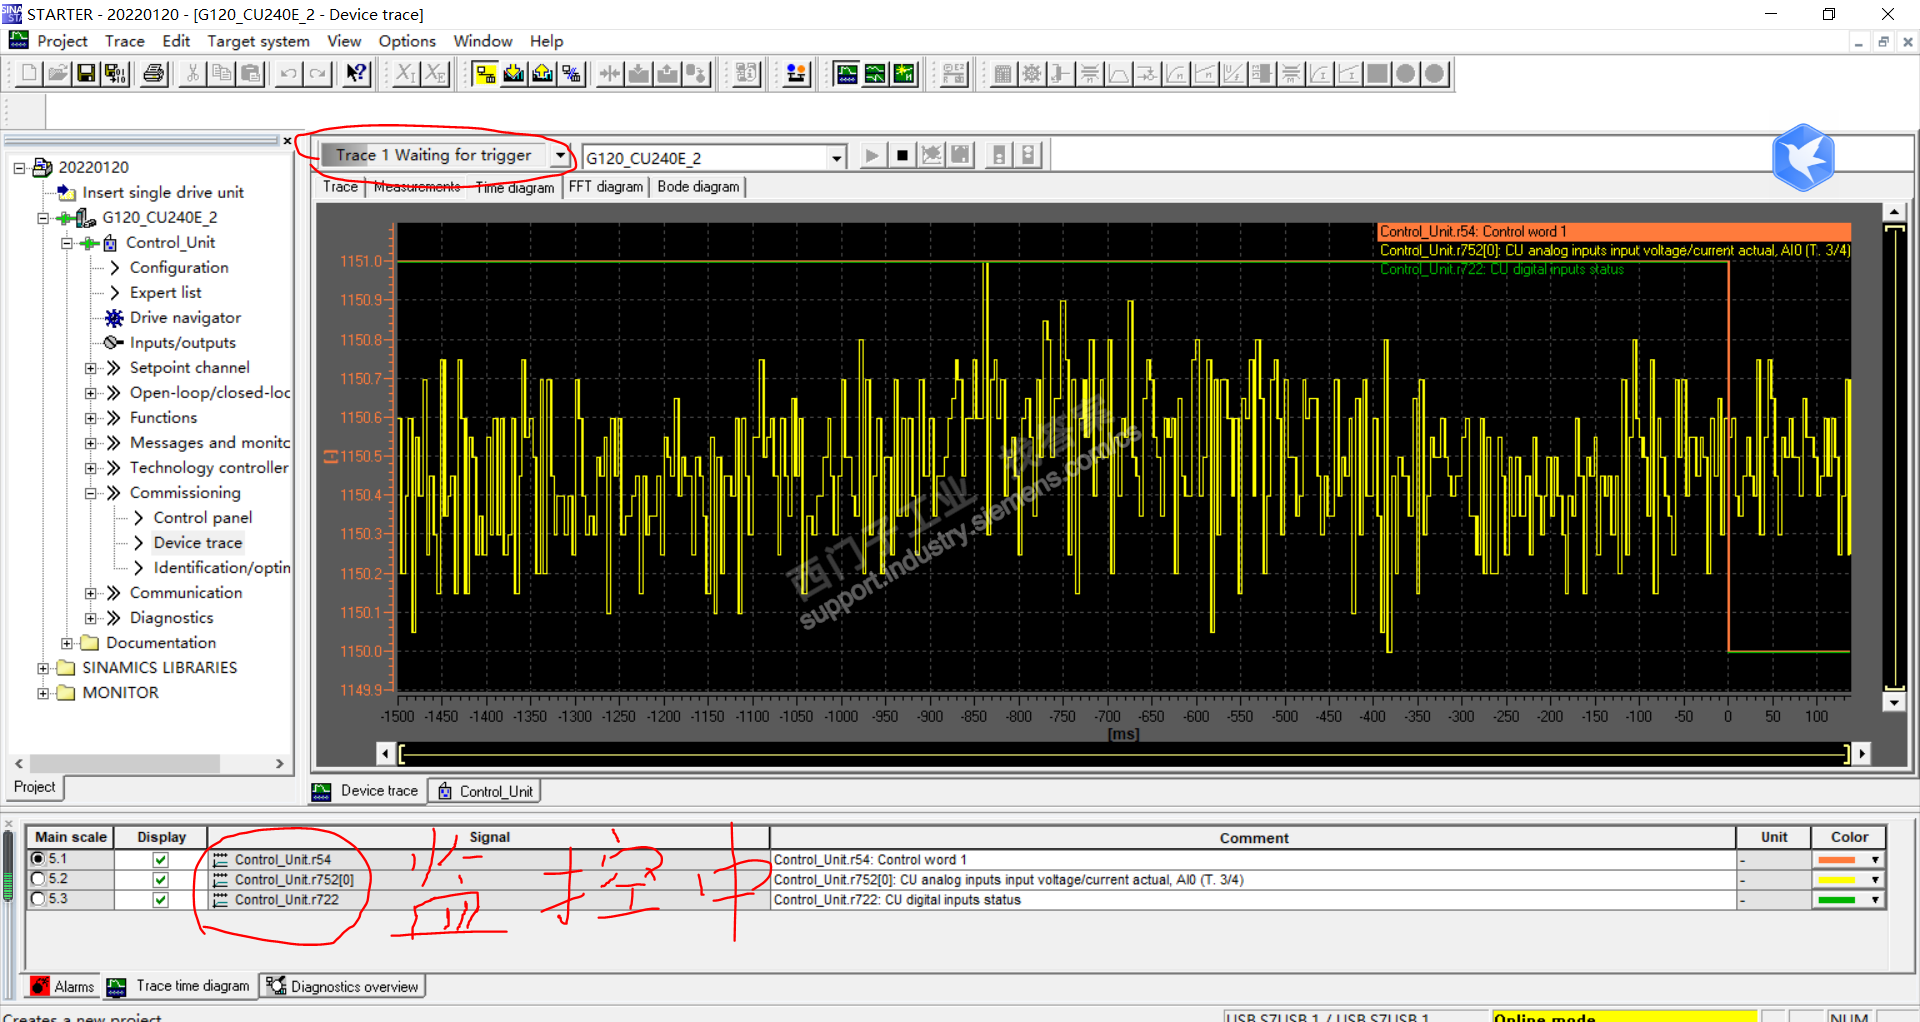Collapse the Control_Unit tree node
This screenshot has width=1920, height=1022.
coord(67,243)
